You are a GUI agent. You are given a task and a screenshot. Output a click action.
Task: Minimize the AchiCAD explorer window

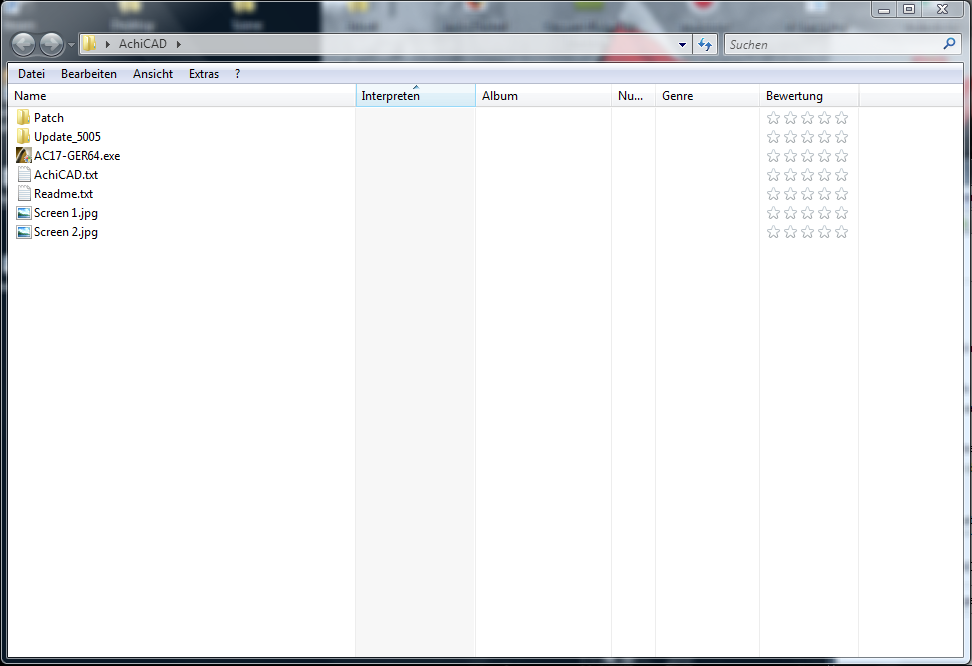pyautogui.click(x=884, y=9)
